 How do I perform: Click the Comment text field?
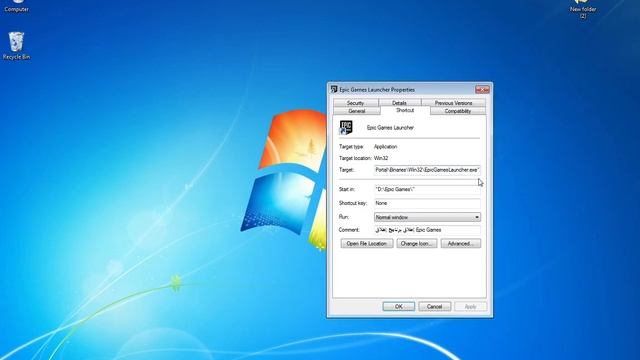coord(427,230)
